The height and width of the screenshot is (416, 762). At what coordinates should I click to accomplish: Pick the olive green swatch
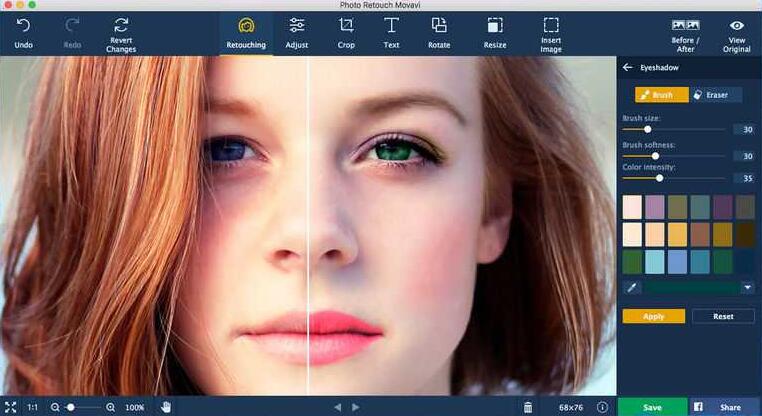(x=677, y=207)
